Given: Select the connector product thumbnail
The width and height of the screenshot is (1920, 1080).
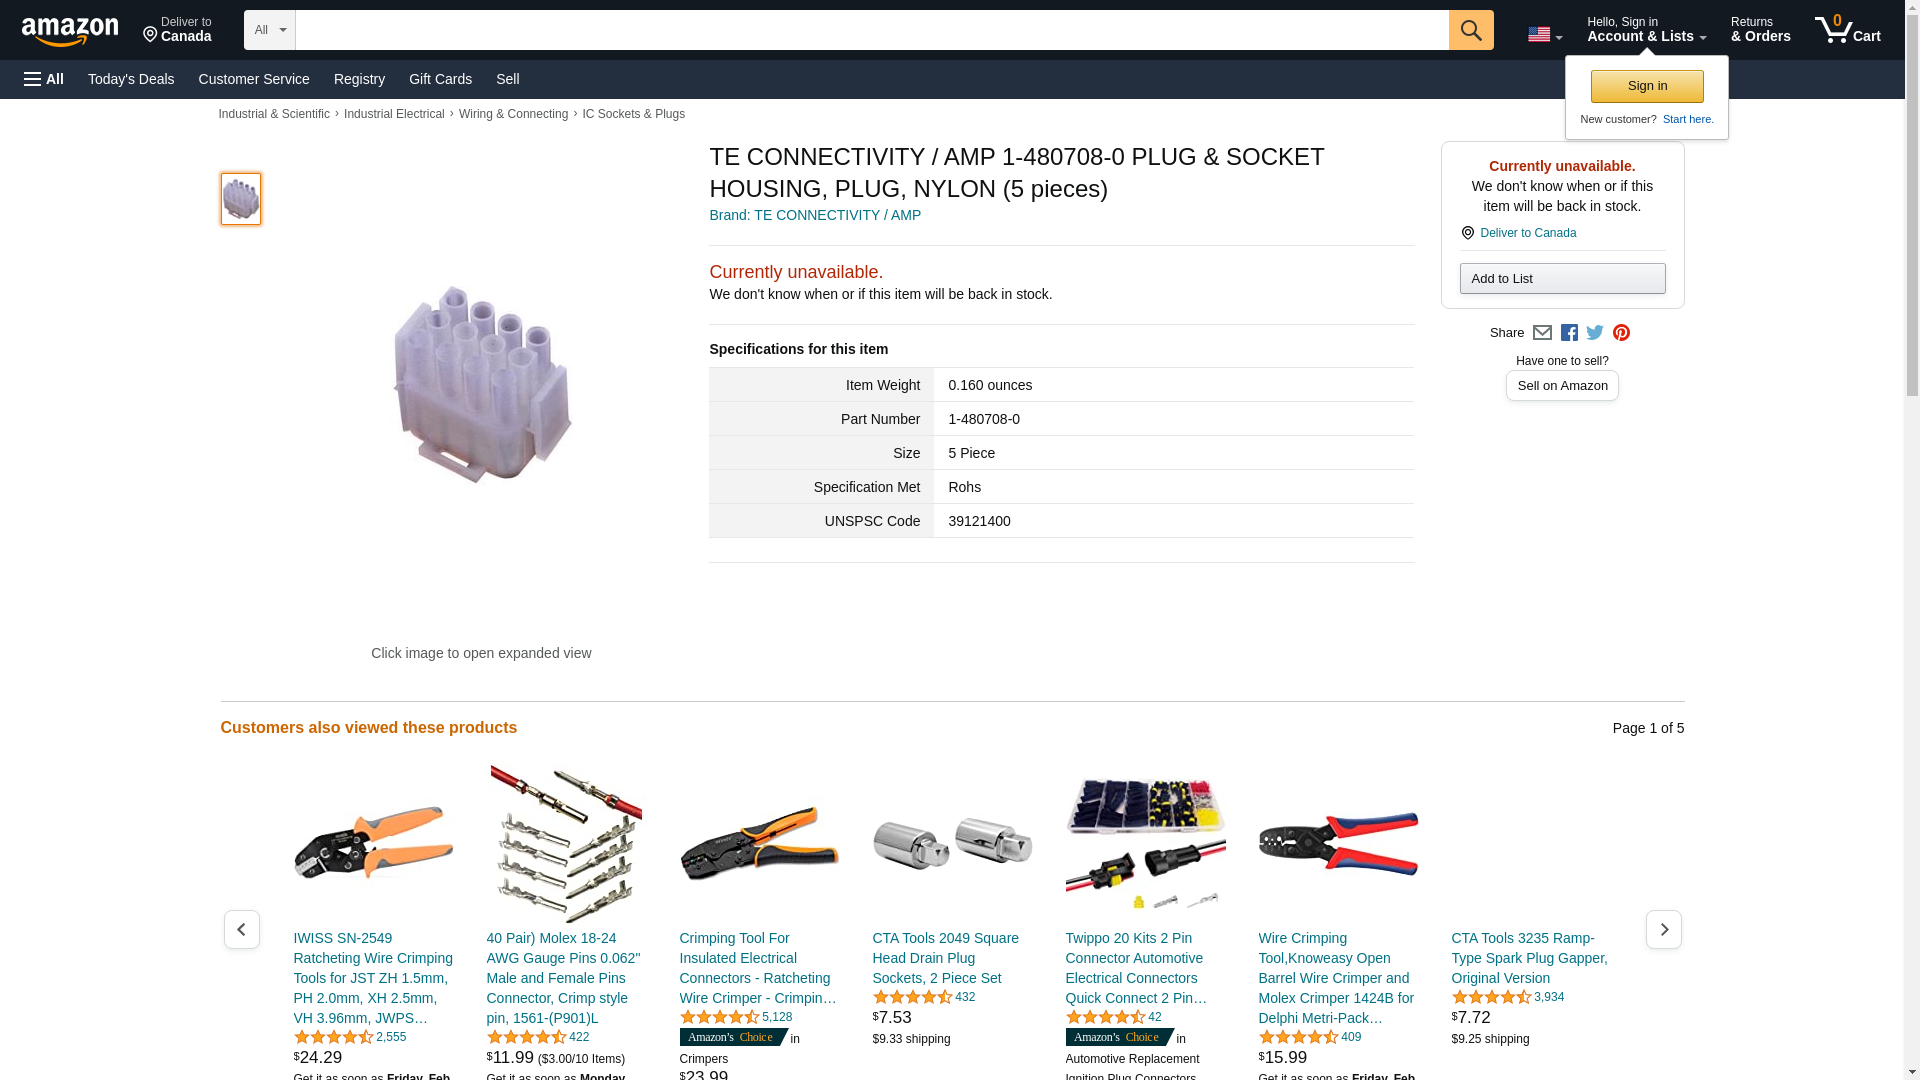Looking at the screenshot, I should [x=241, y=199].
